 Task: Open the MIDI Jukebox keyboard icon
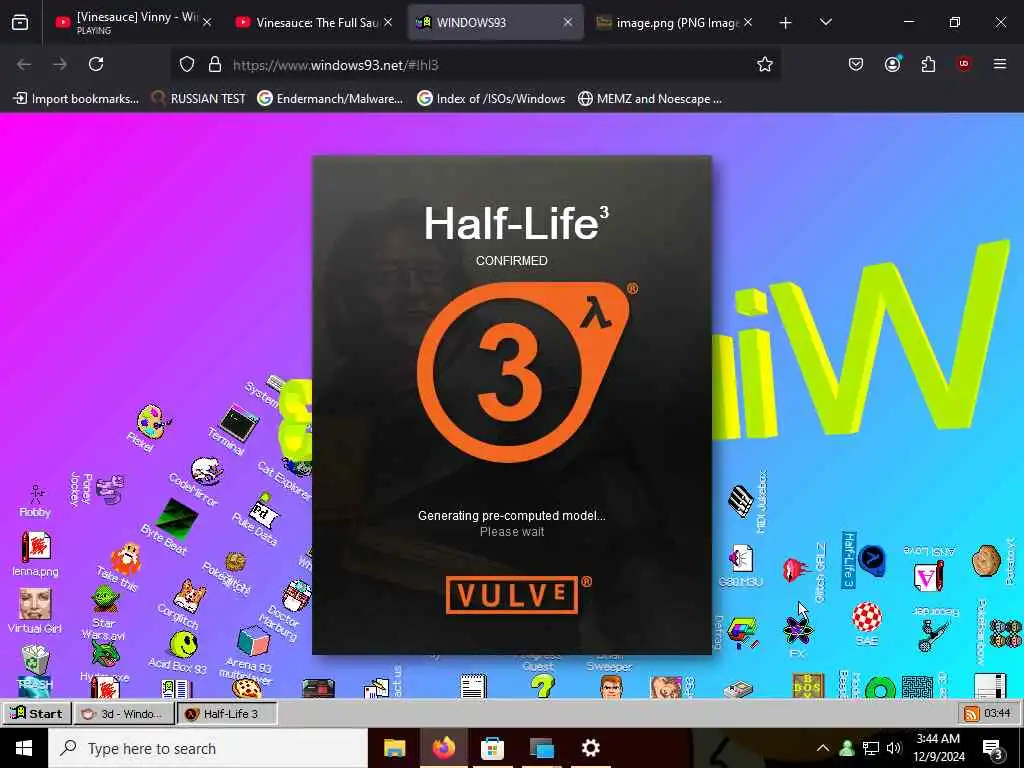741,502
